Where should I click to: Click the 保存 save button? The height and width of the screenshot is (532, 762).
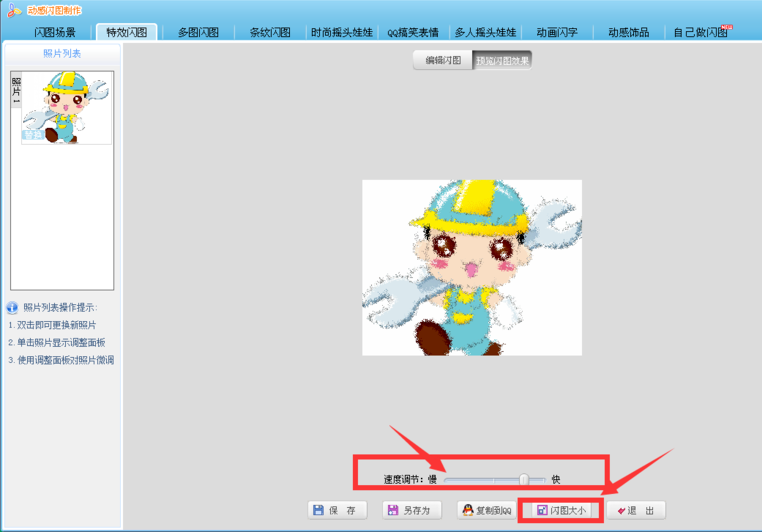pos(337,510)
